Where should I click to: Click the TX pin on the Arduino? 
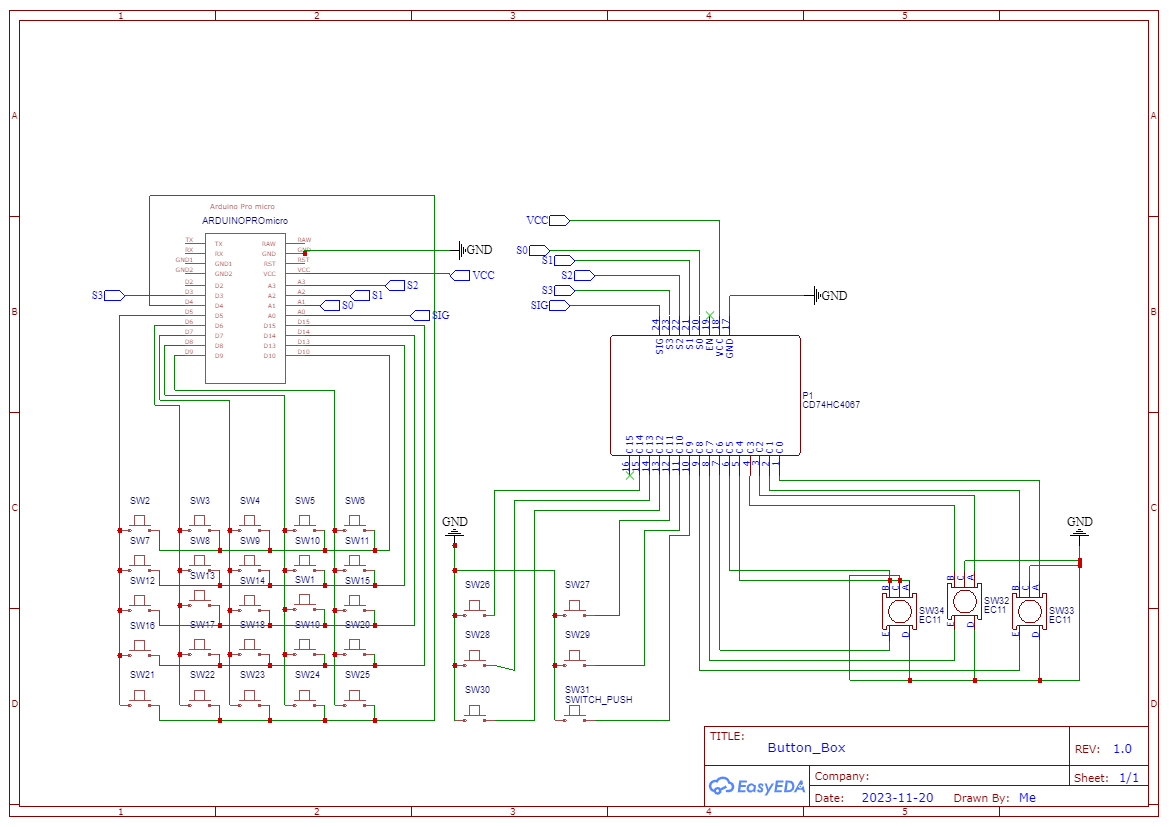click(x=195, y=243)
